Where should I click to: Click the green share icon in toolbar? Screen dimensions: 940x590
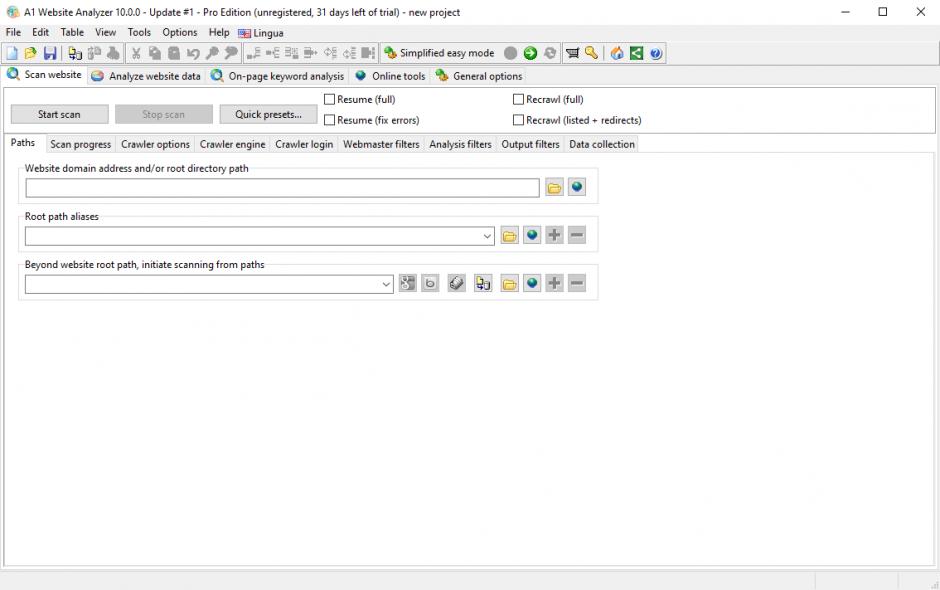click(x=636, y=53)
